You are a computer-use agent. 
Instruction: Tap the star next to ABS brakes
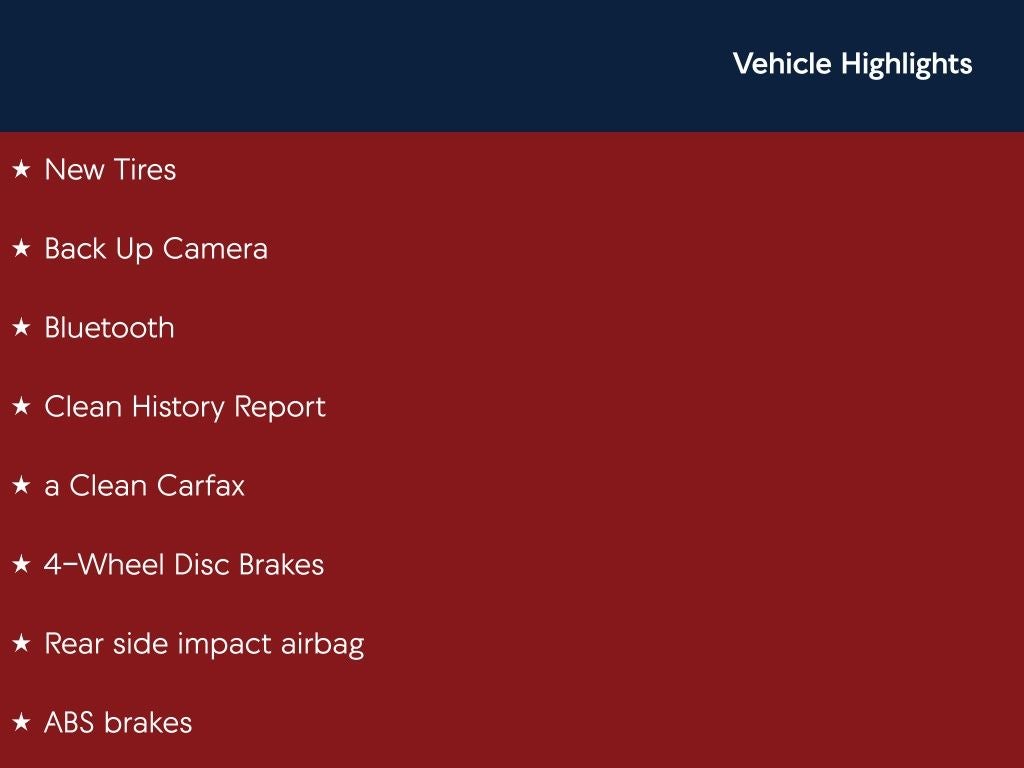[21, 723]
